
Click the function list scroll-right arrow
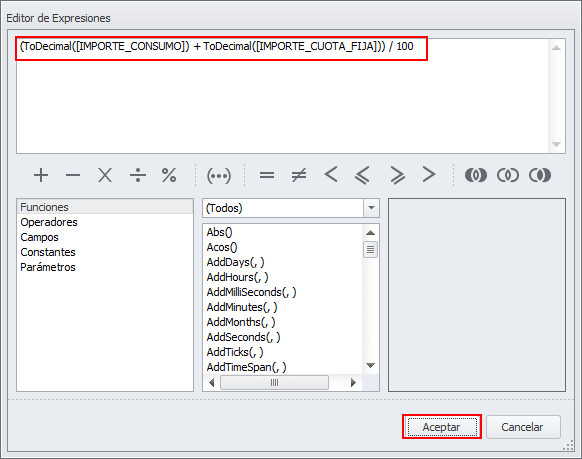click(x=353, y=383)
